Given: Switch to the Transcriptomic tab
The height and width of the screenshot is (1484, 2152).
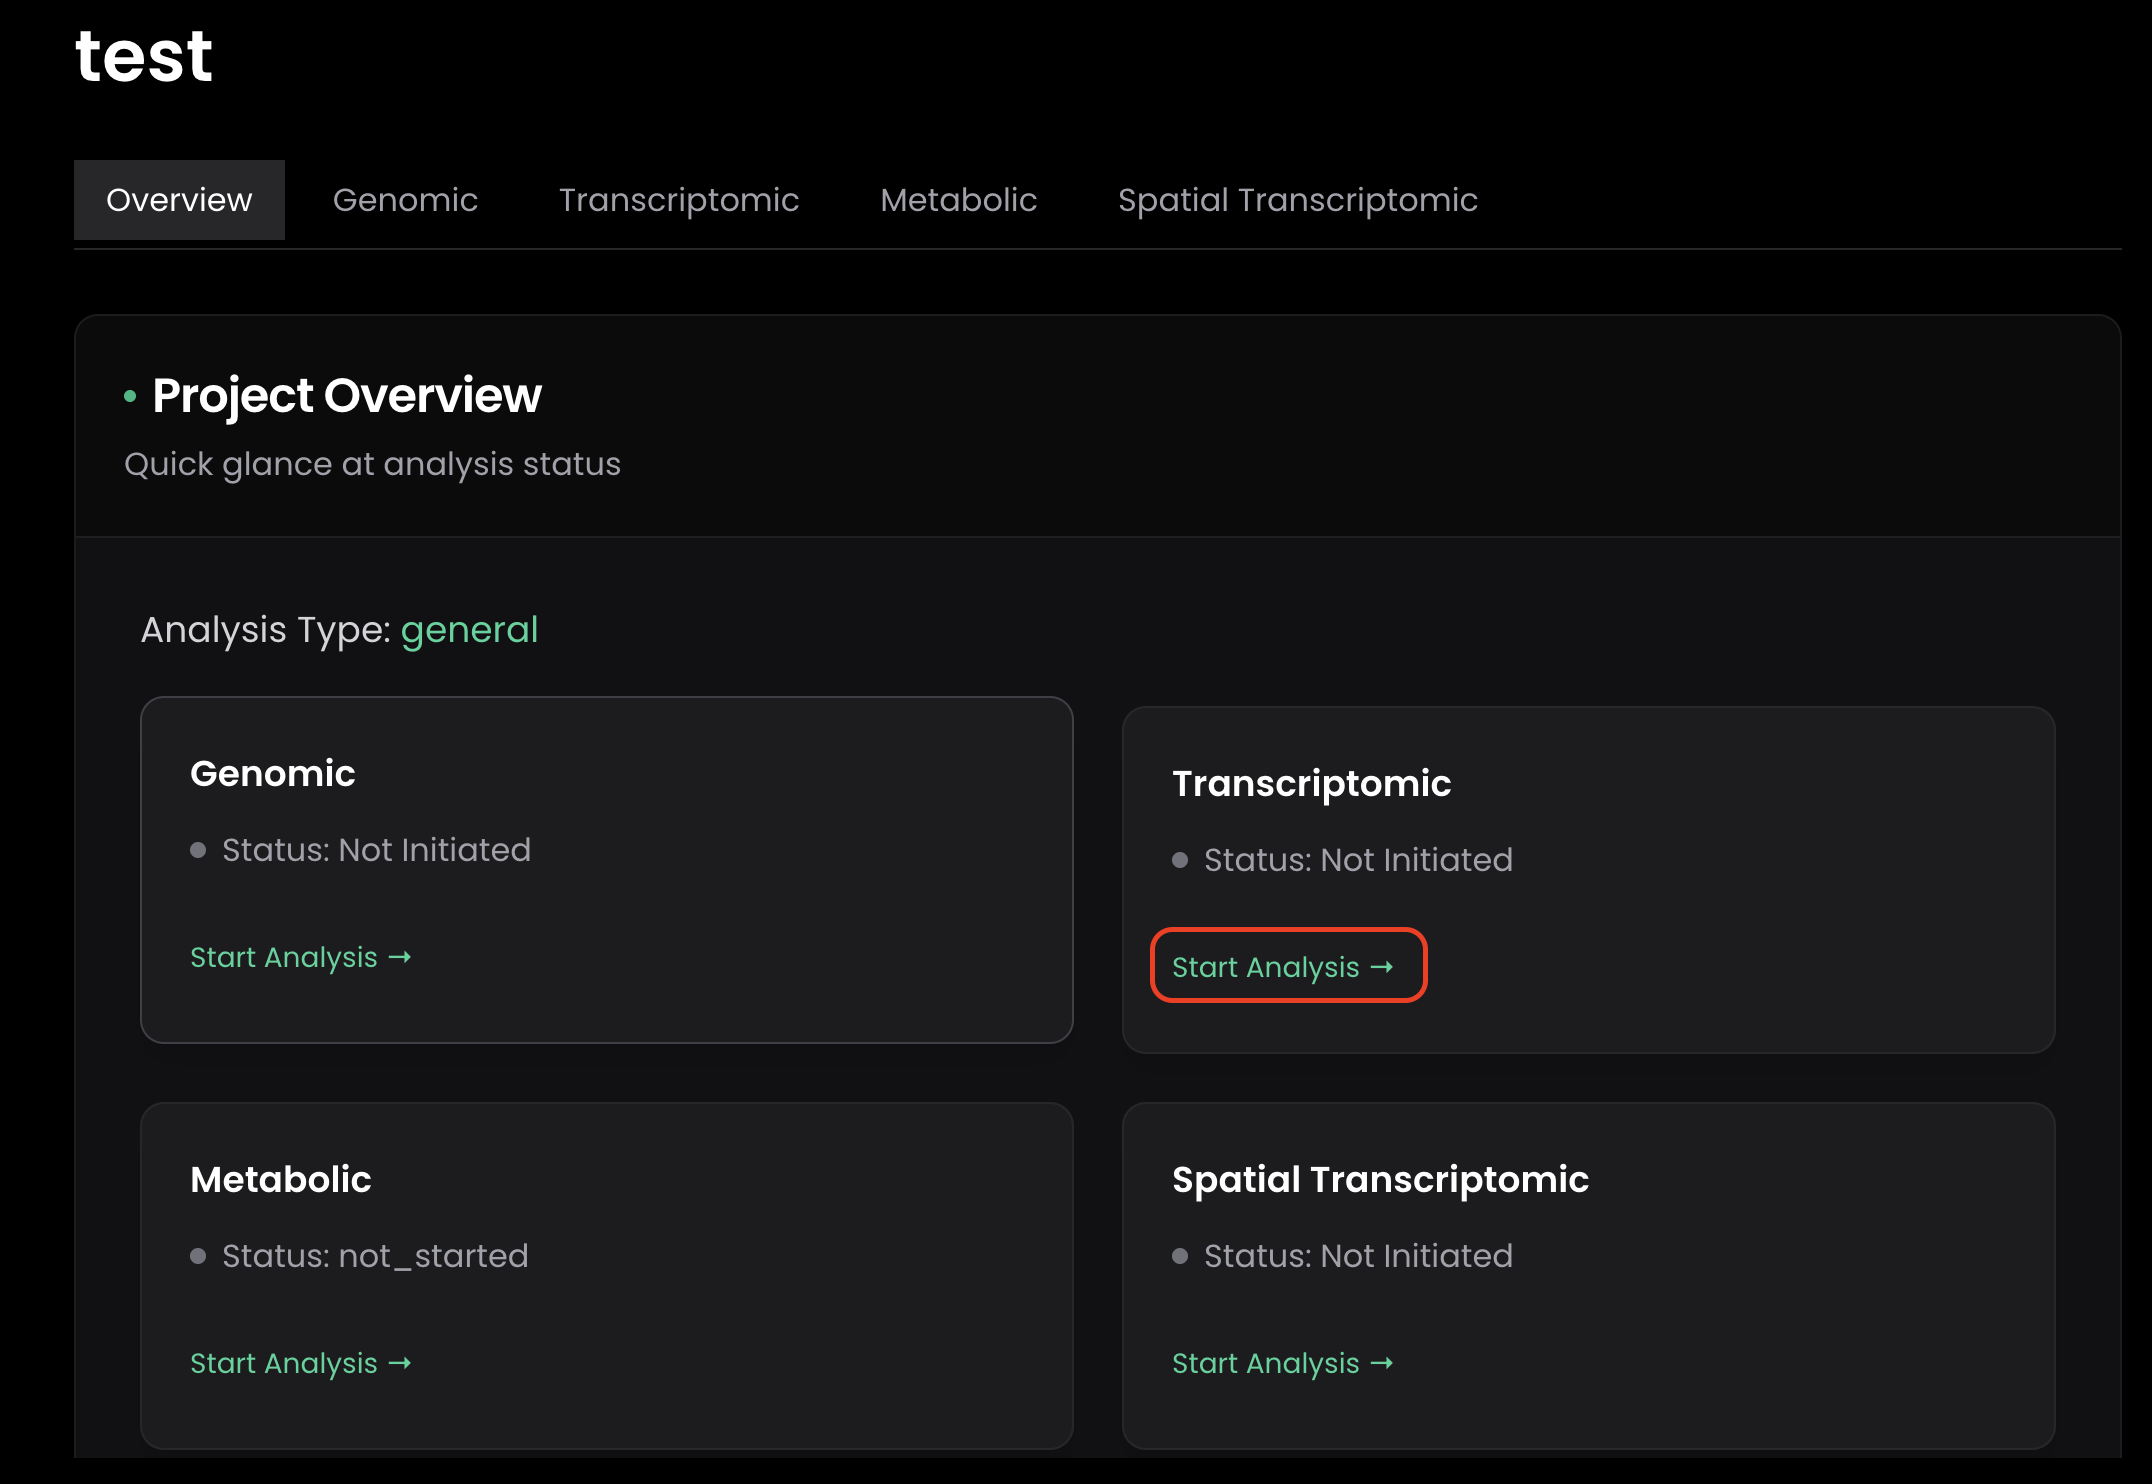Looking at the screenshot, I should click(679, 200).
